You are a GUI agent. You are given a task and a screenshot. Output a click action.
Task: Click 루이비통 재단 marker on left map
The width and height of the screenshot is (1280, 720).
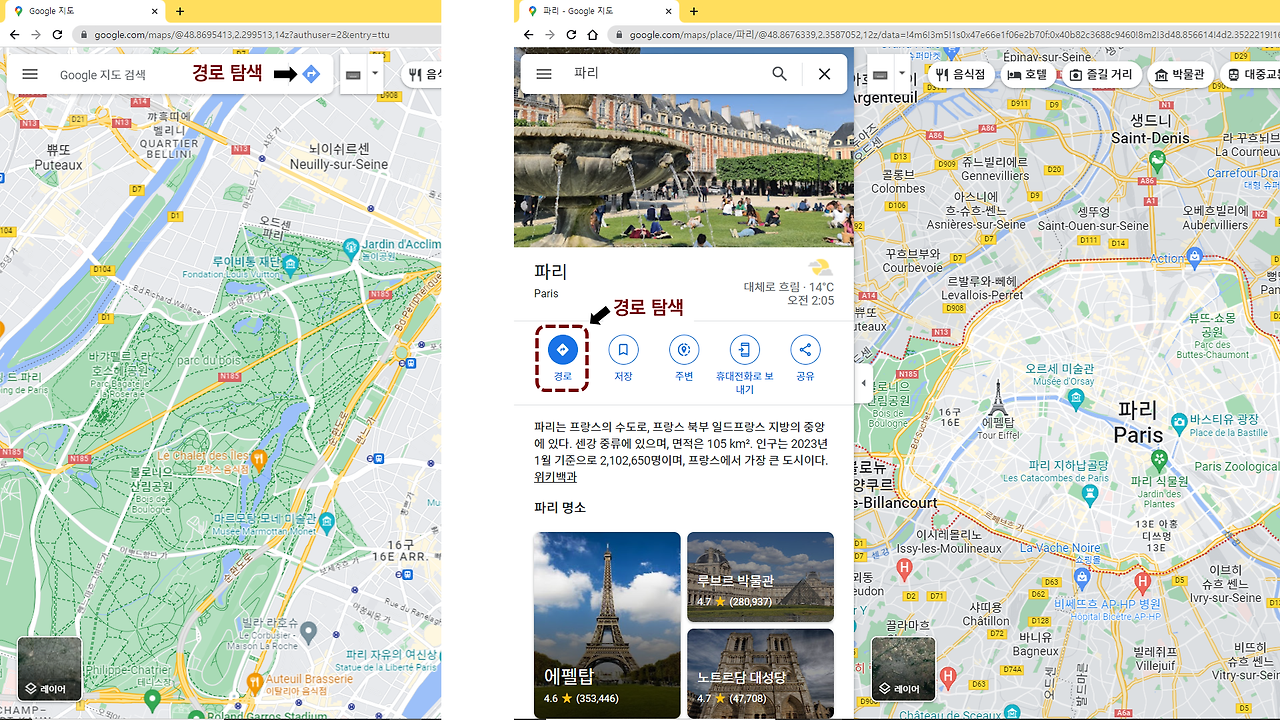[290, 263]
